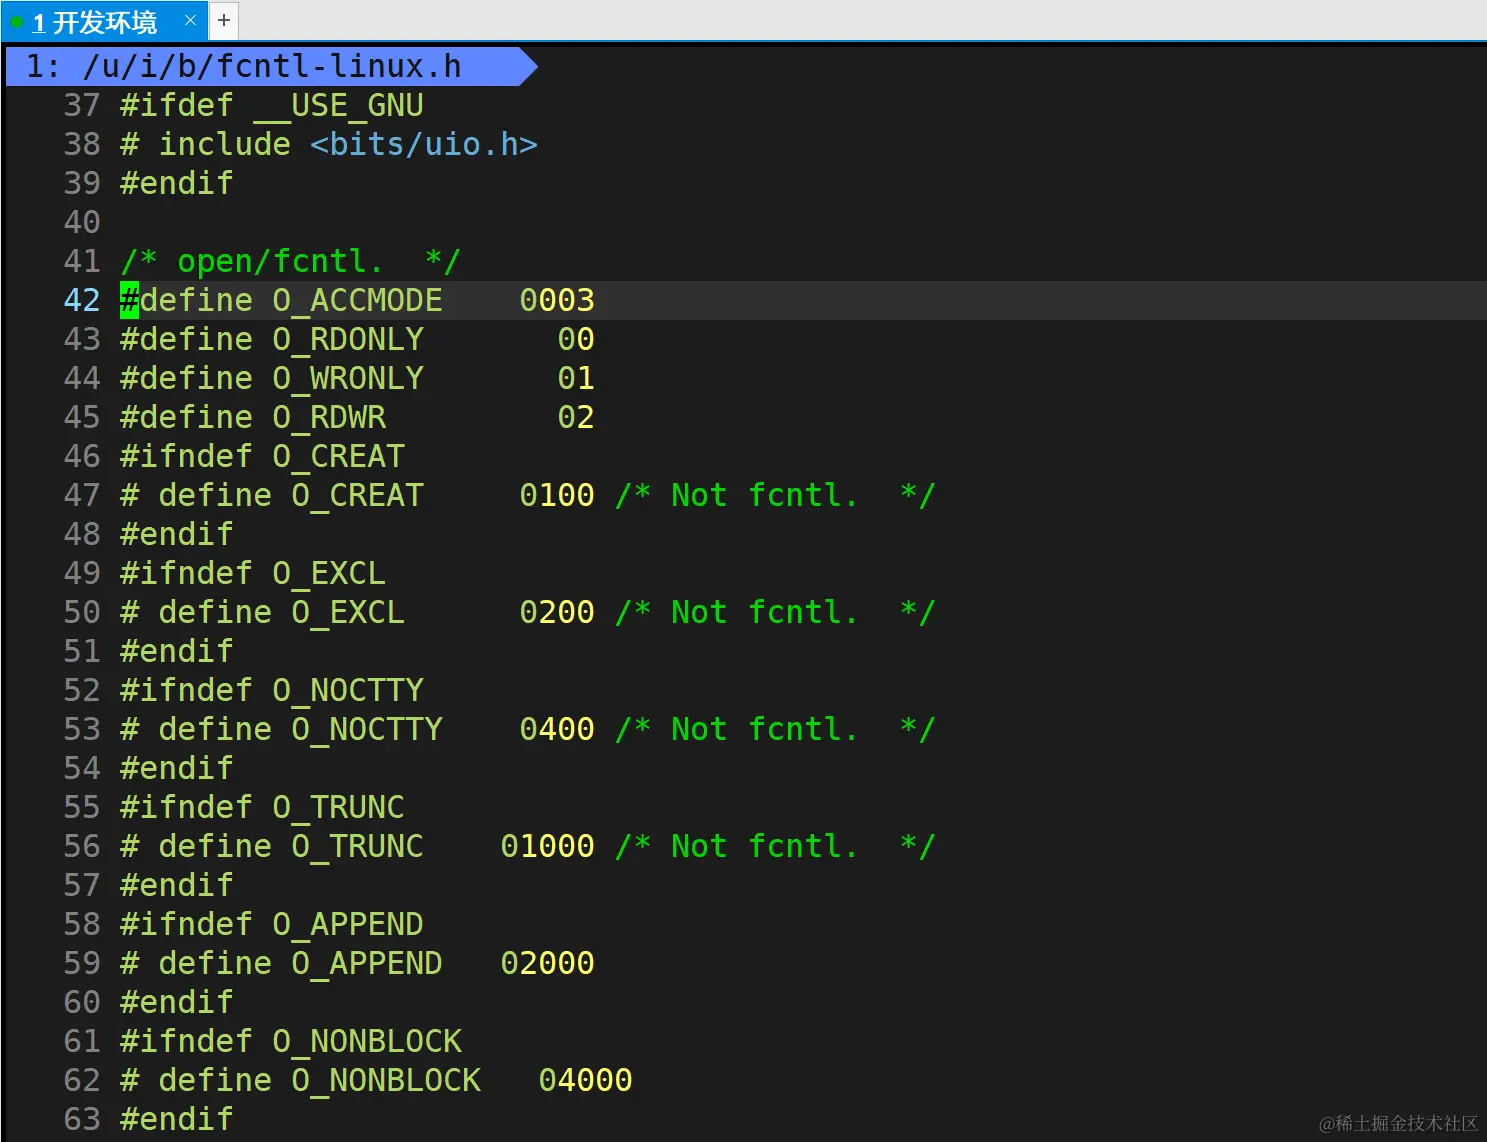Click the O_RDWR define
The width and height of the screenshot is (1487, 1142).
click(252, 417)
